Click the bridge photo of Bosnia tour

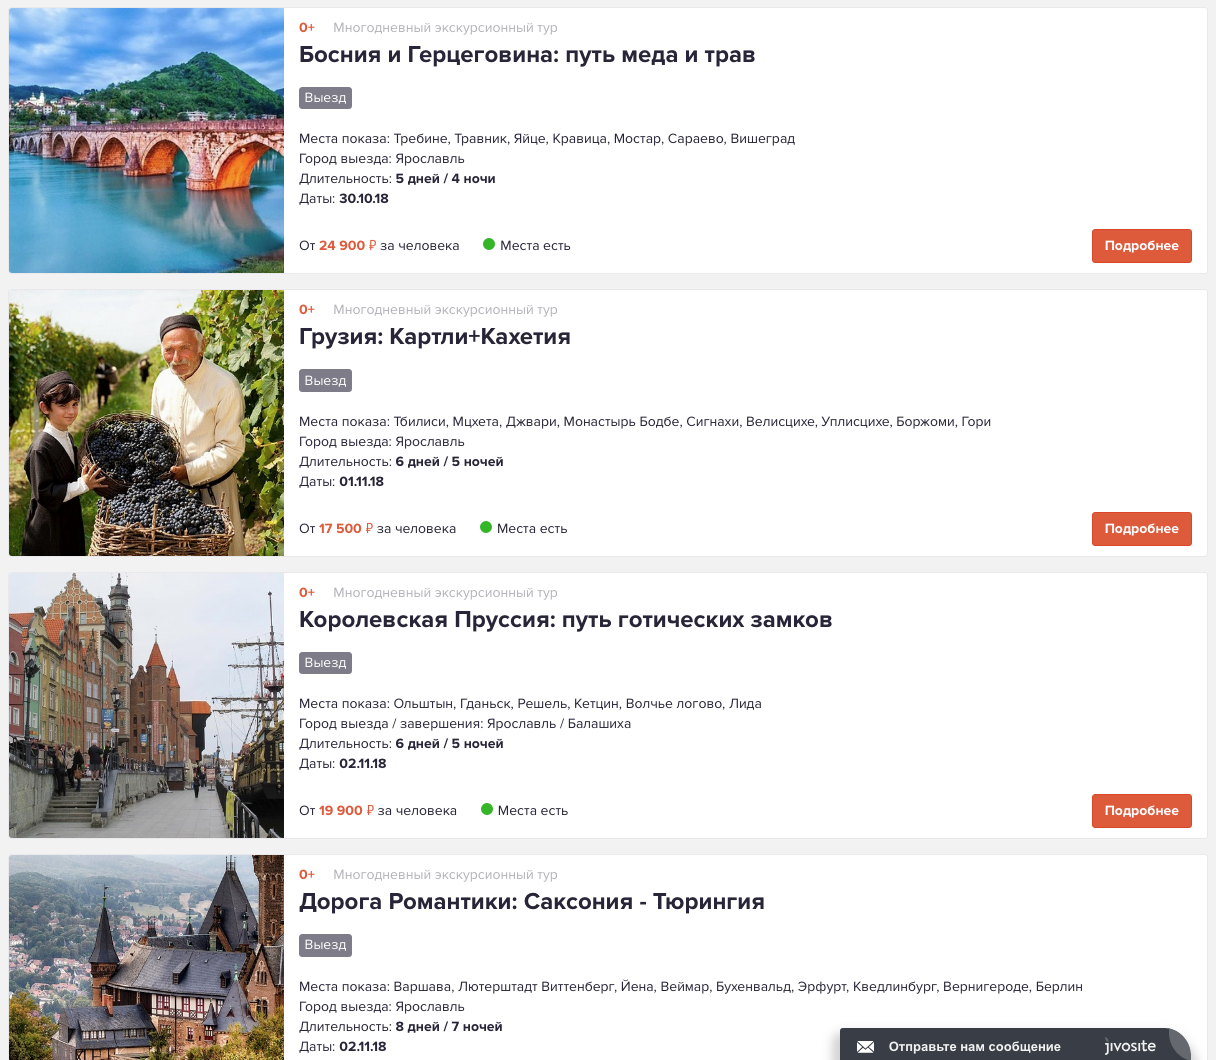[x=146, y=140]
